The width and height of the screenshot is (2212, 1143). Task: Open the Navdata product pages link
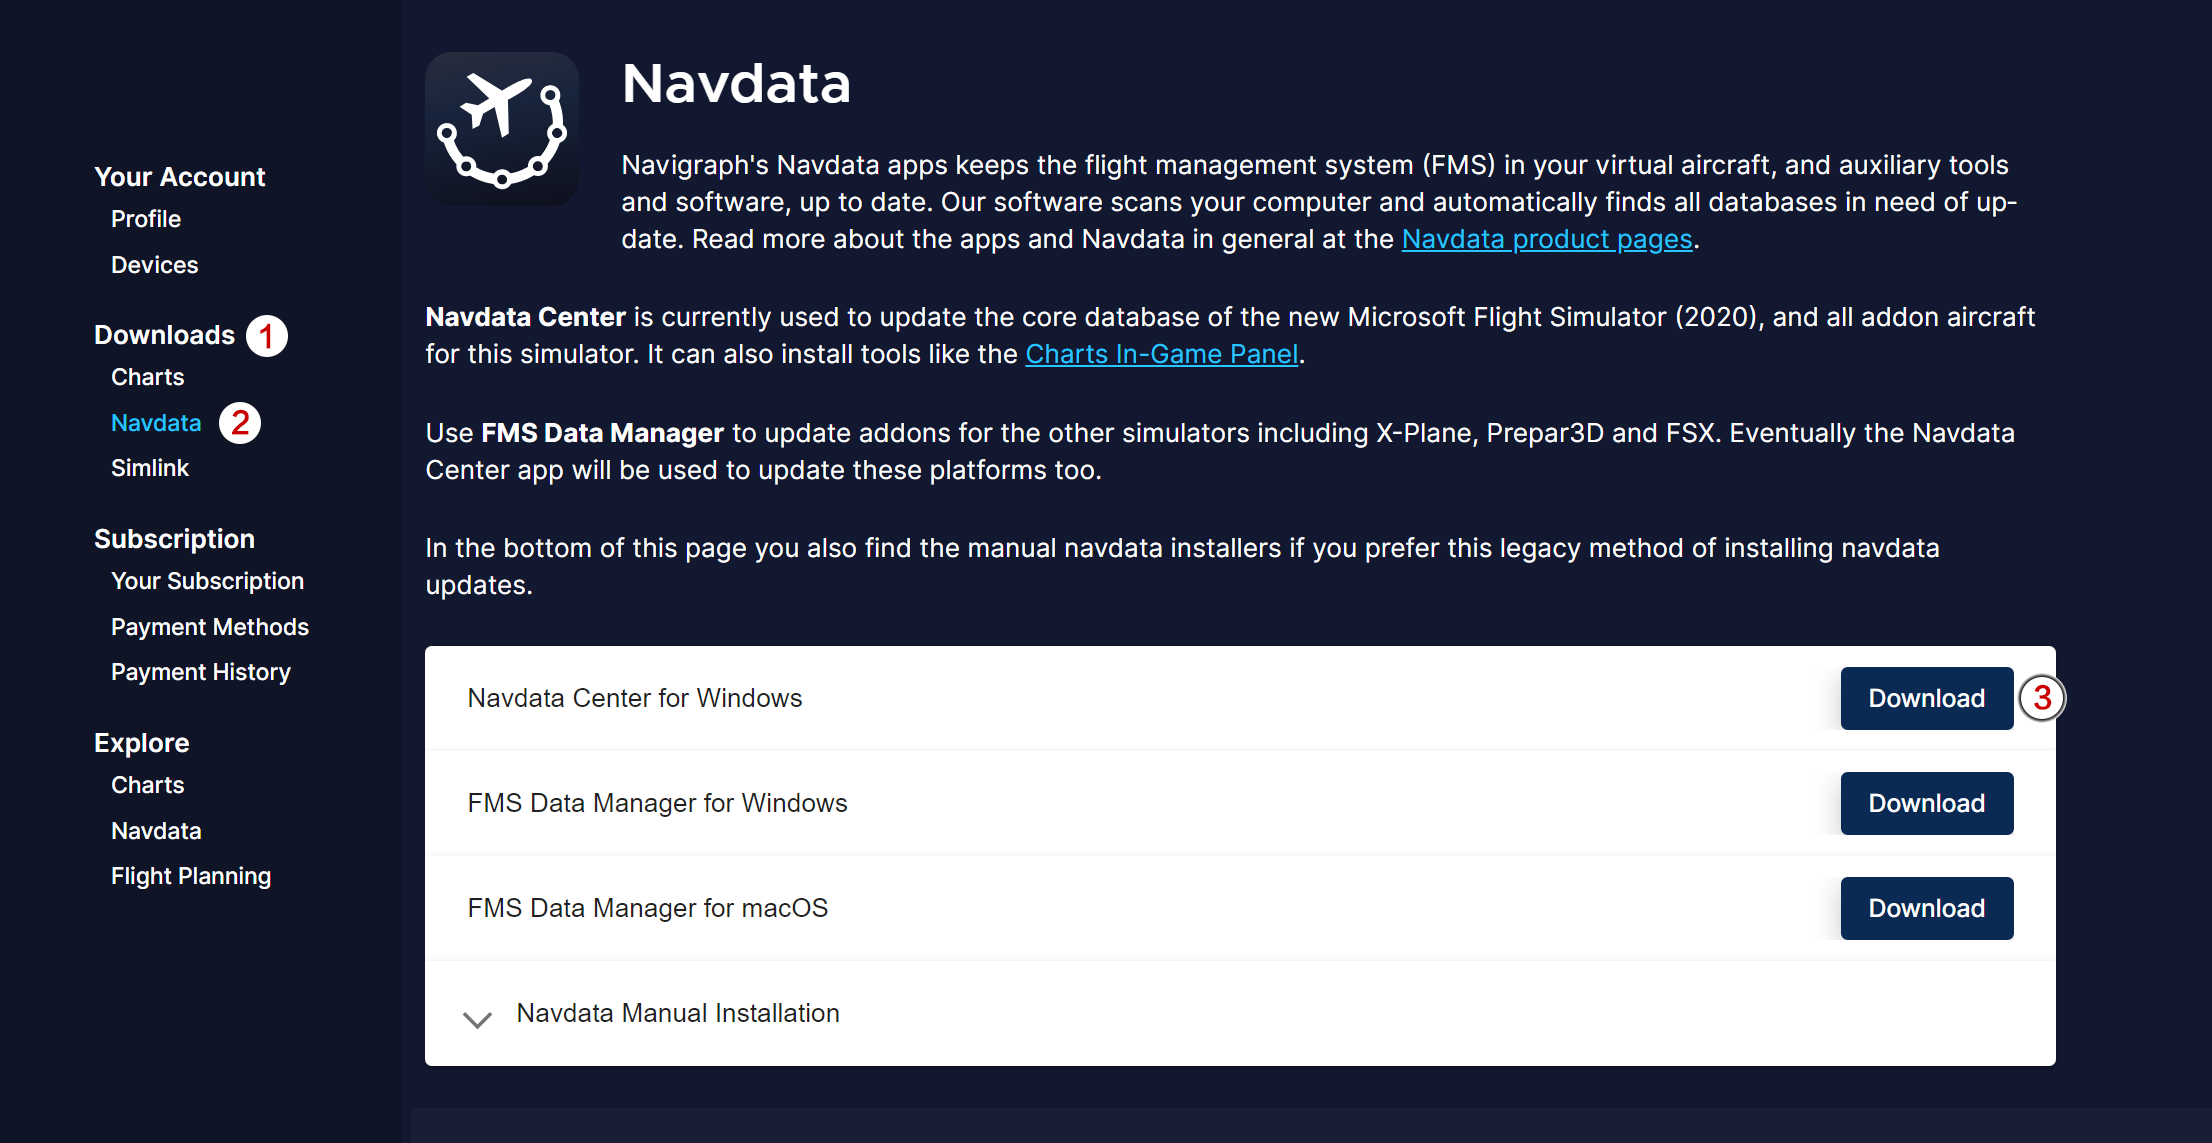coord(1546,239)
